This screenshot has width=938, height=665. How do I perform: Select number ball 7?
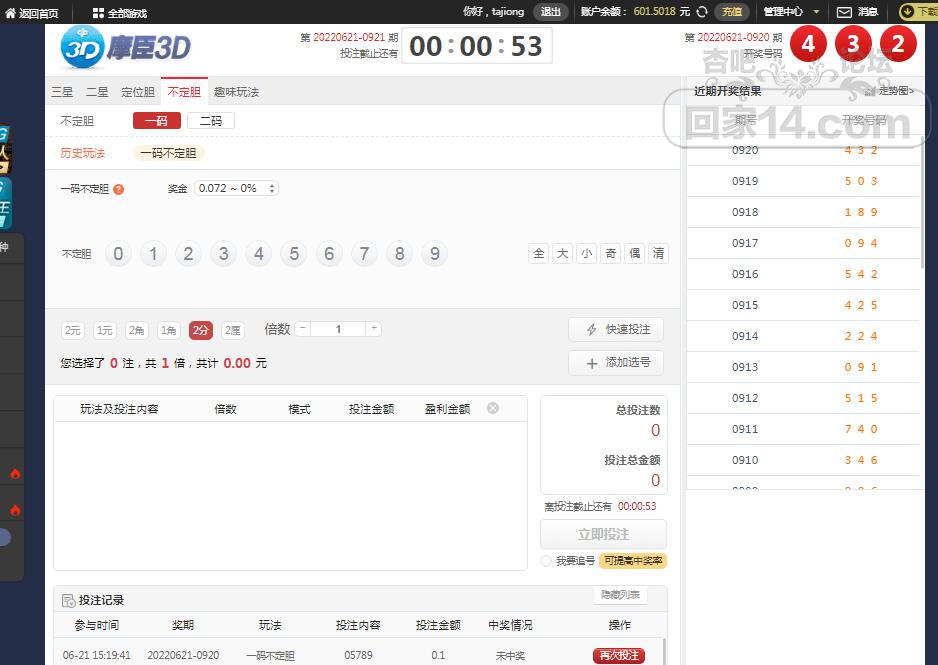(364, 254)
